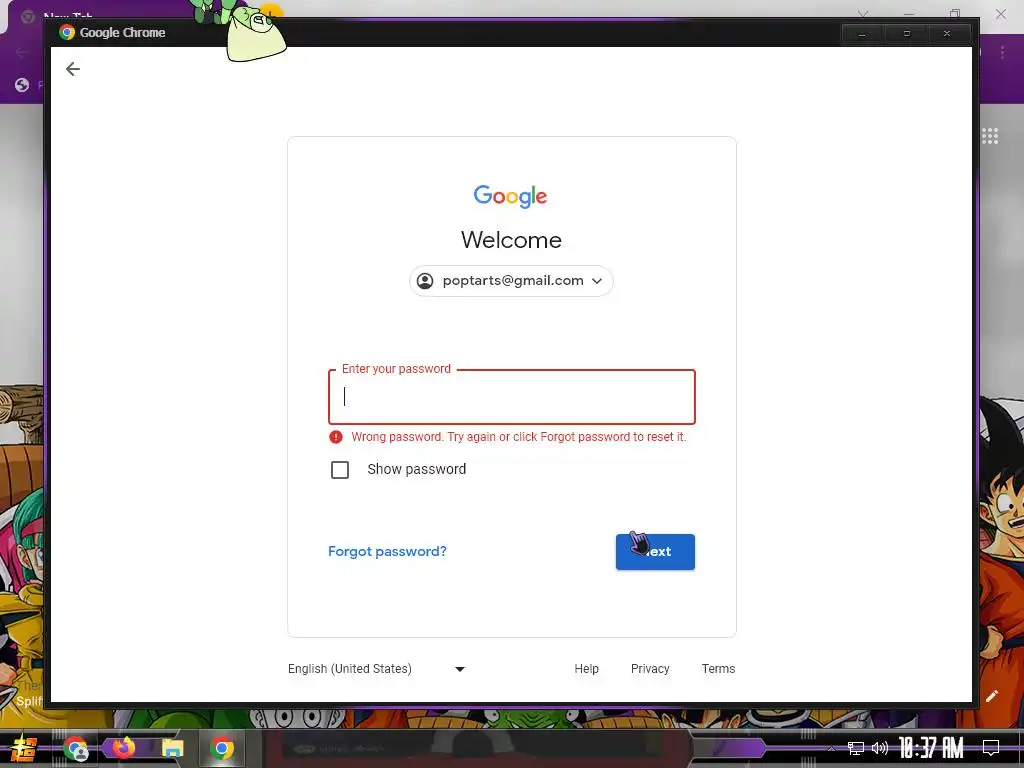Open the Forgot password? link
1024x768 pixels.
[x=387, y=551]
